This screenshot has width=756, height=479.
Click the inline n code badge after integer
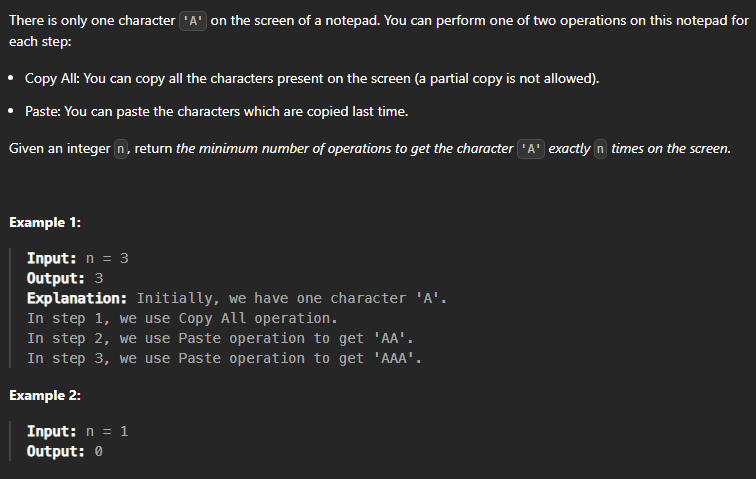pyautogui.click(x=121, y=149)
